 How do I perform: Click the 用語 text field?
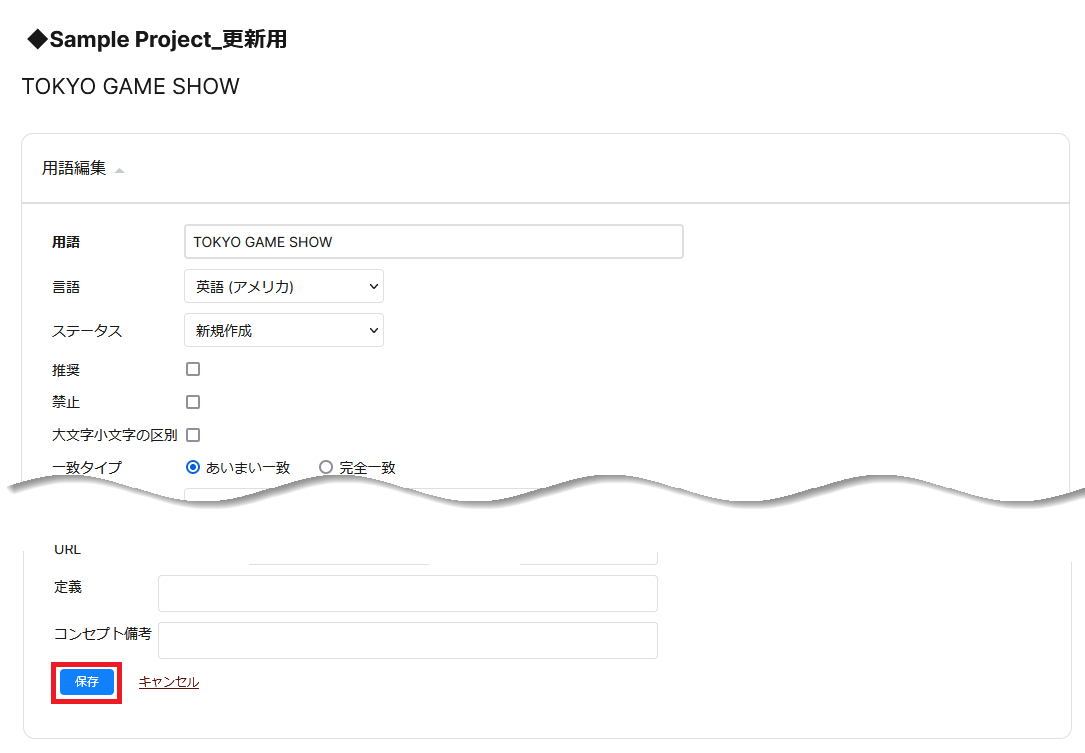[433, 242]
